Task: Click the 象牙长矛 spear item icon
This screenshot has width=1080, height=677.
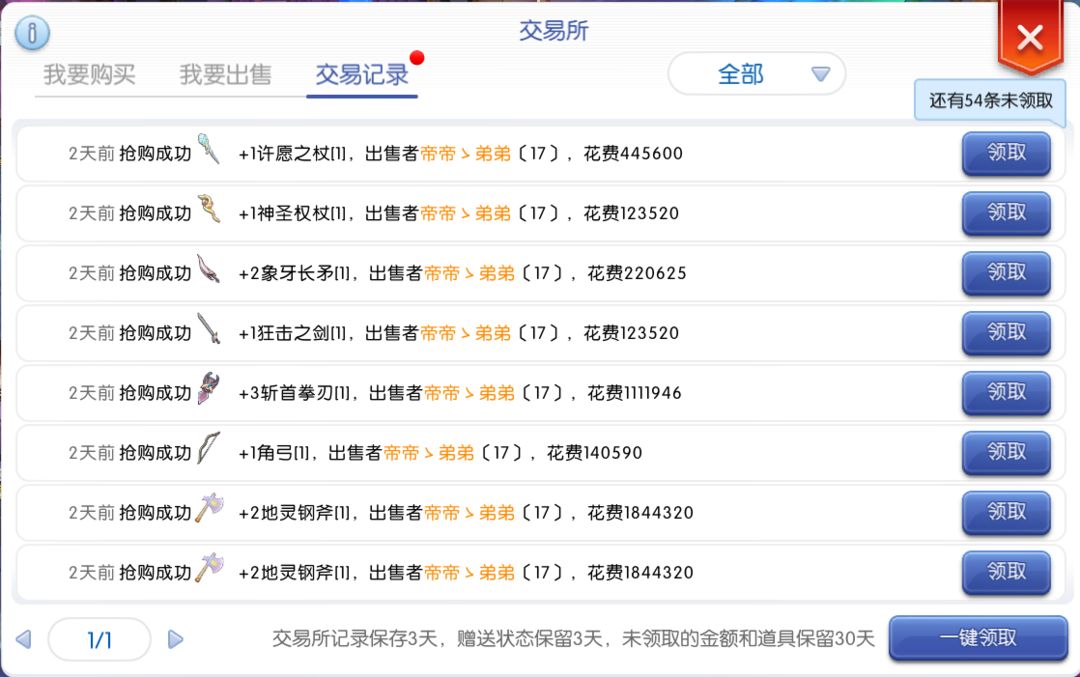Action: click(209, 269)
